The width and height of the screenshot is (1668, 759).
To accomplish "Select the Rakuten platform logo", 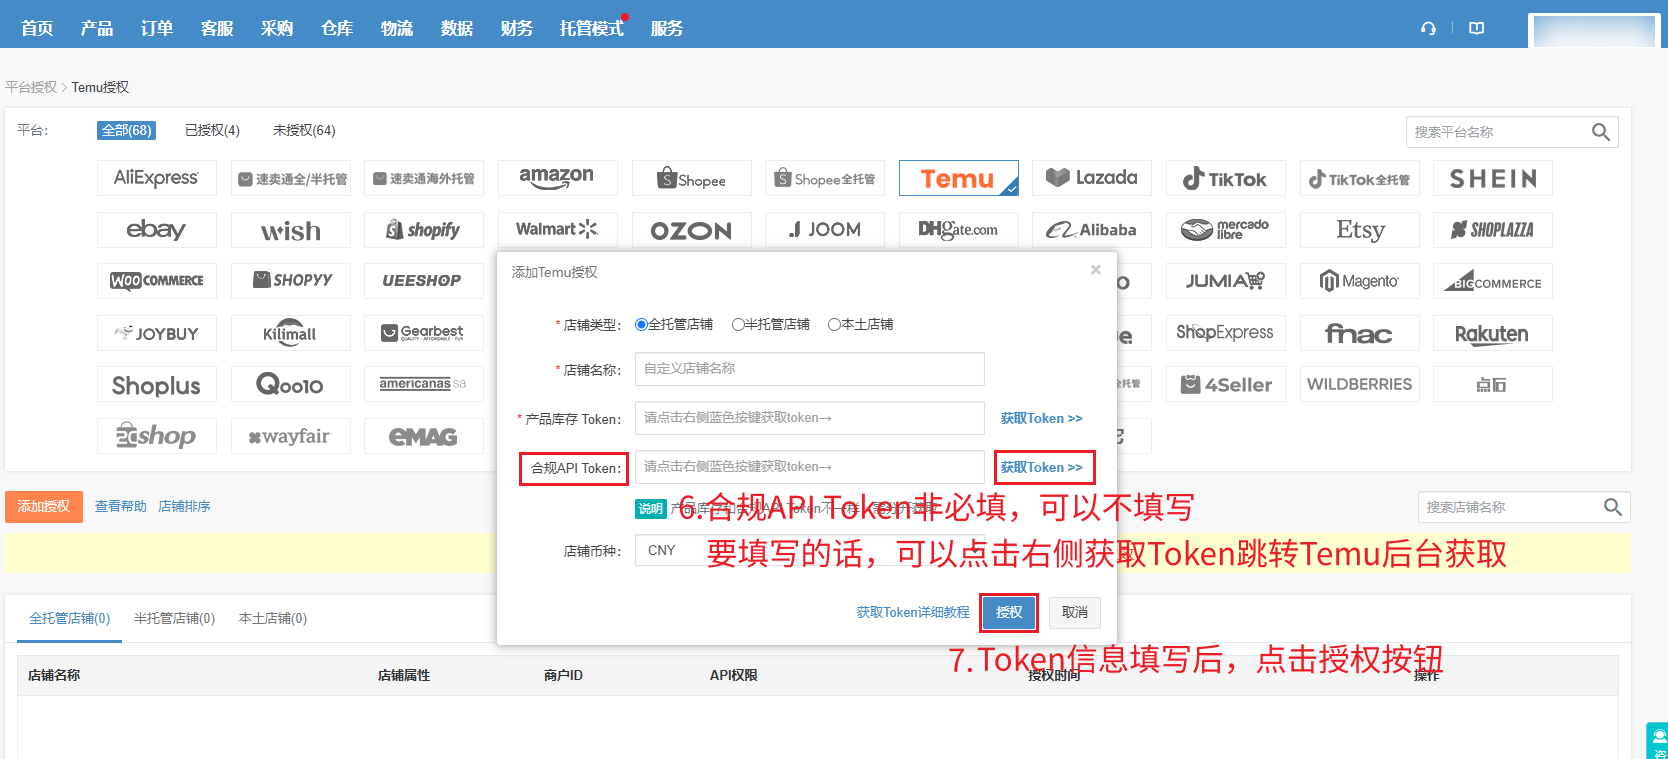I will (1493, 333).
